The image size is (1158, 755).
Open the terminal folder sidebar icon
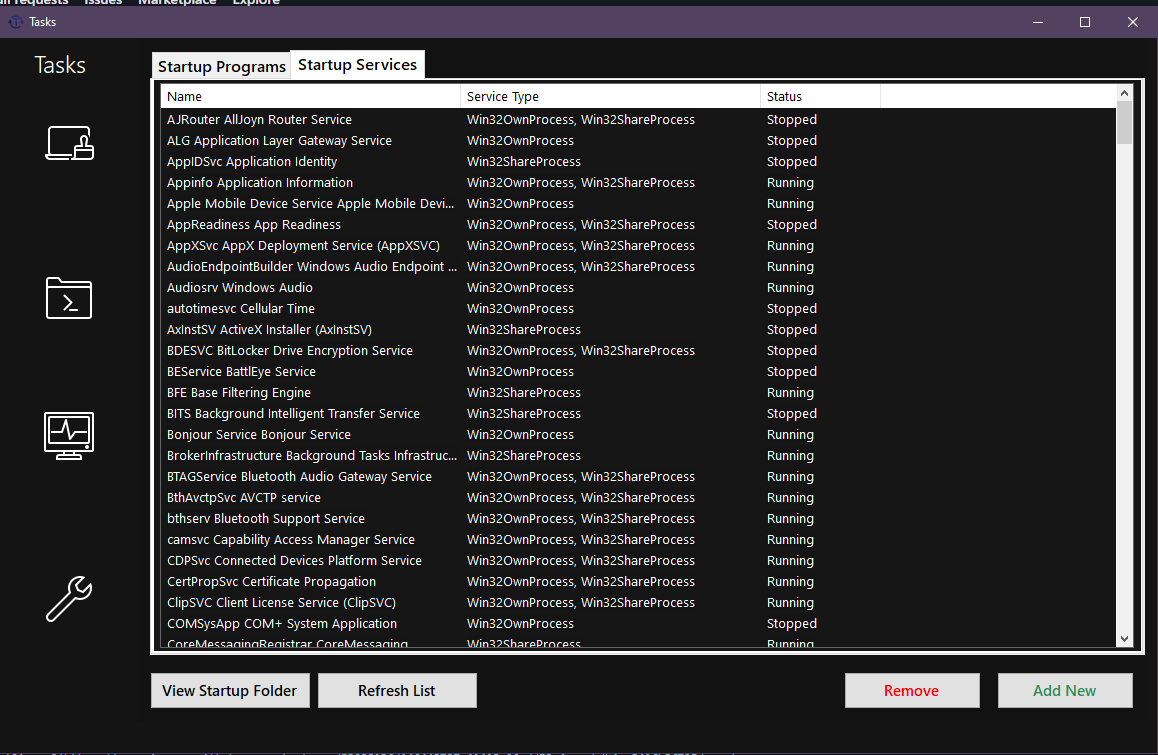[x=69, y=298]
